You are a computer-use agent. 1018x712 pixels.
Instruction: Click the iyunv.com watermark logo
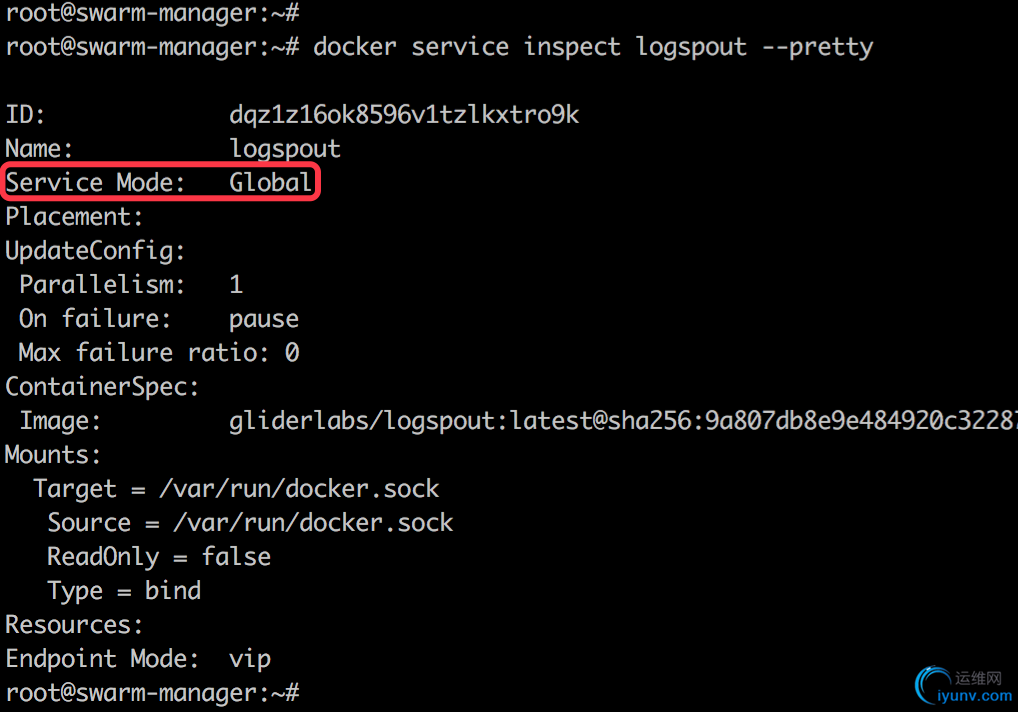963,686
